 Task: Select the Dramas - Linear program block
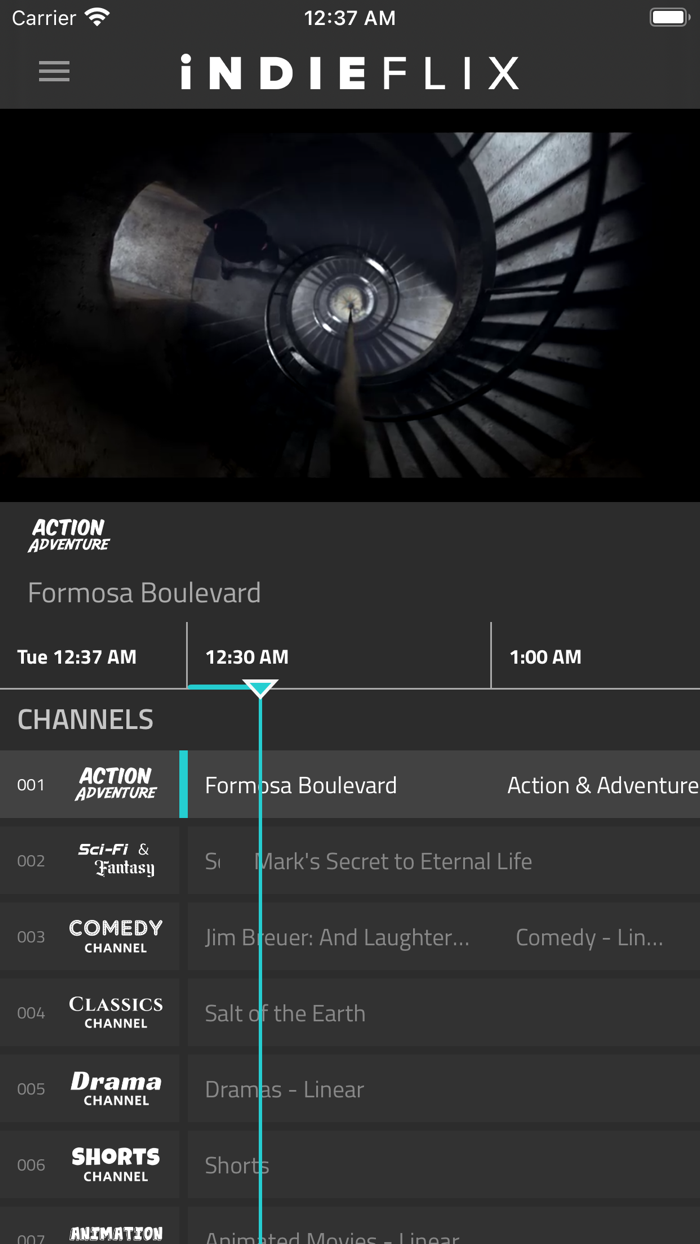point(283,1087)
